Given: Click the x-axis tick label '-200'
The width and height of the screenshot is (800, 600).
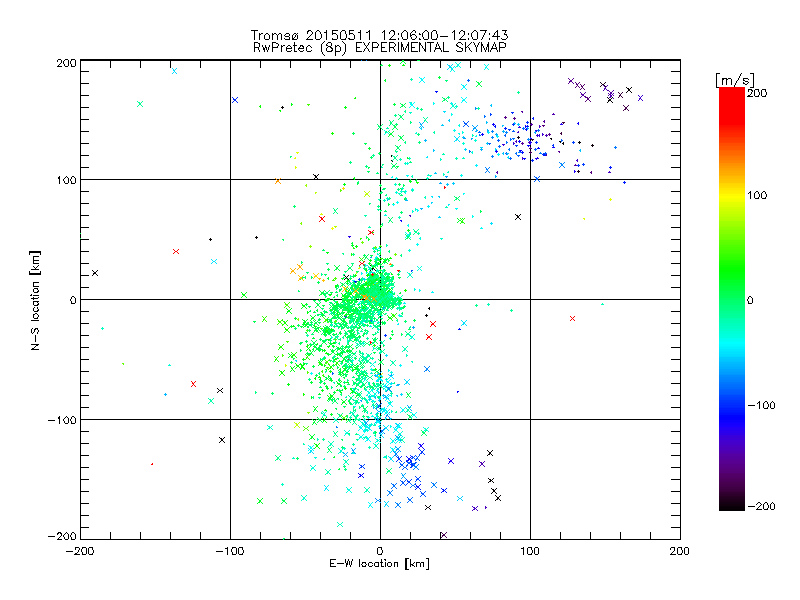Looking at the screenshot, I should coord(80,551).
